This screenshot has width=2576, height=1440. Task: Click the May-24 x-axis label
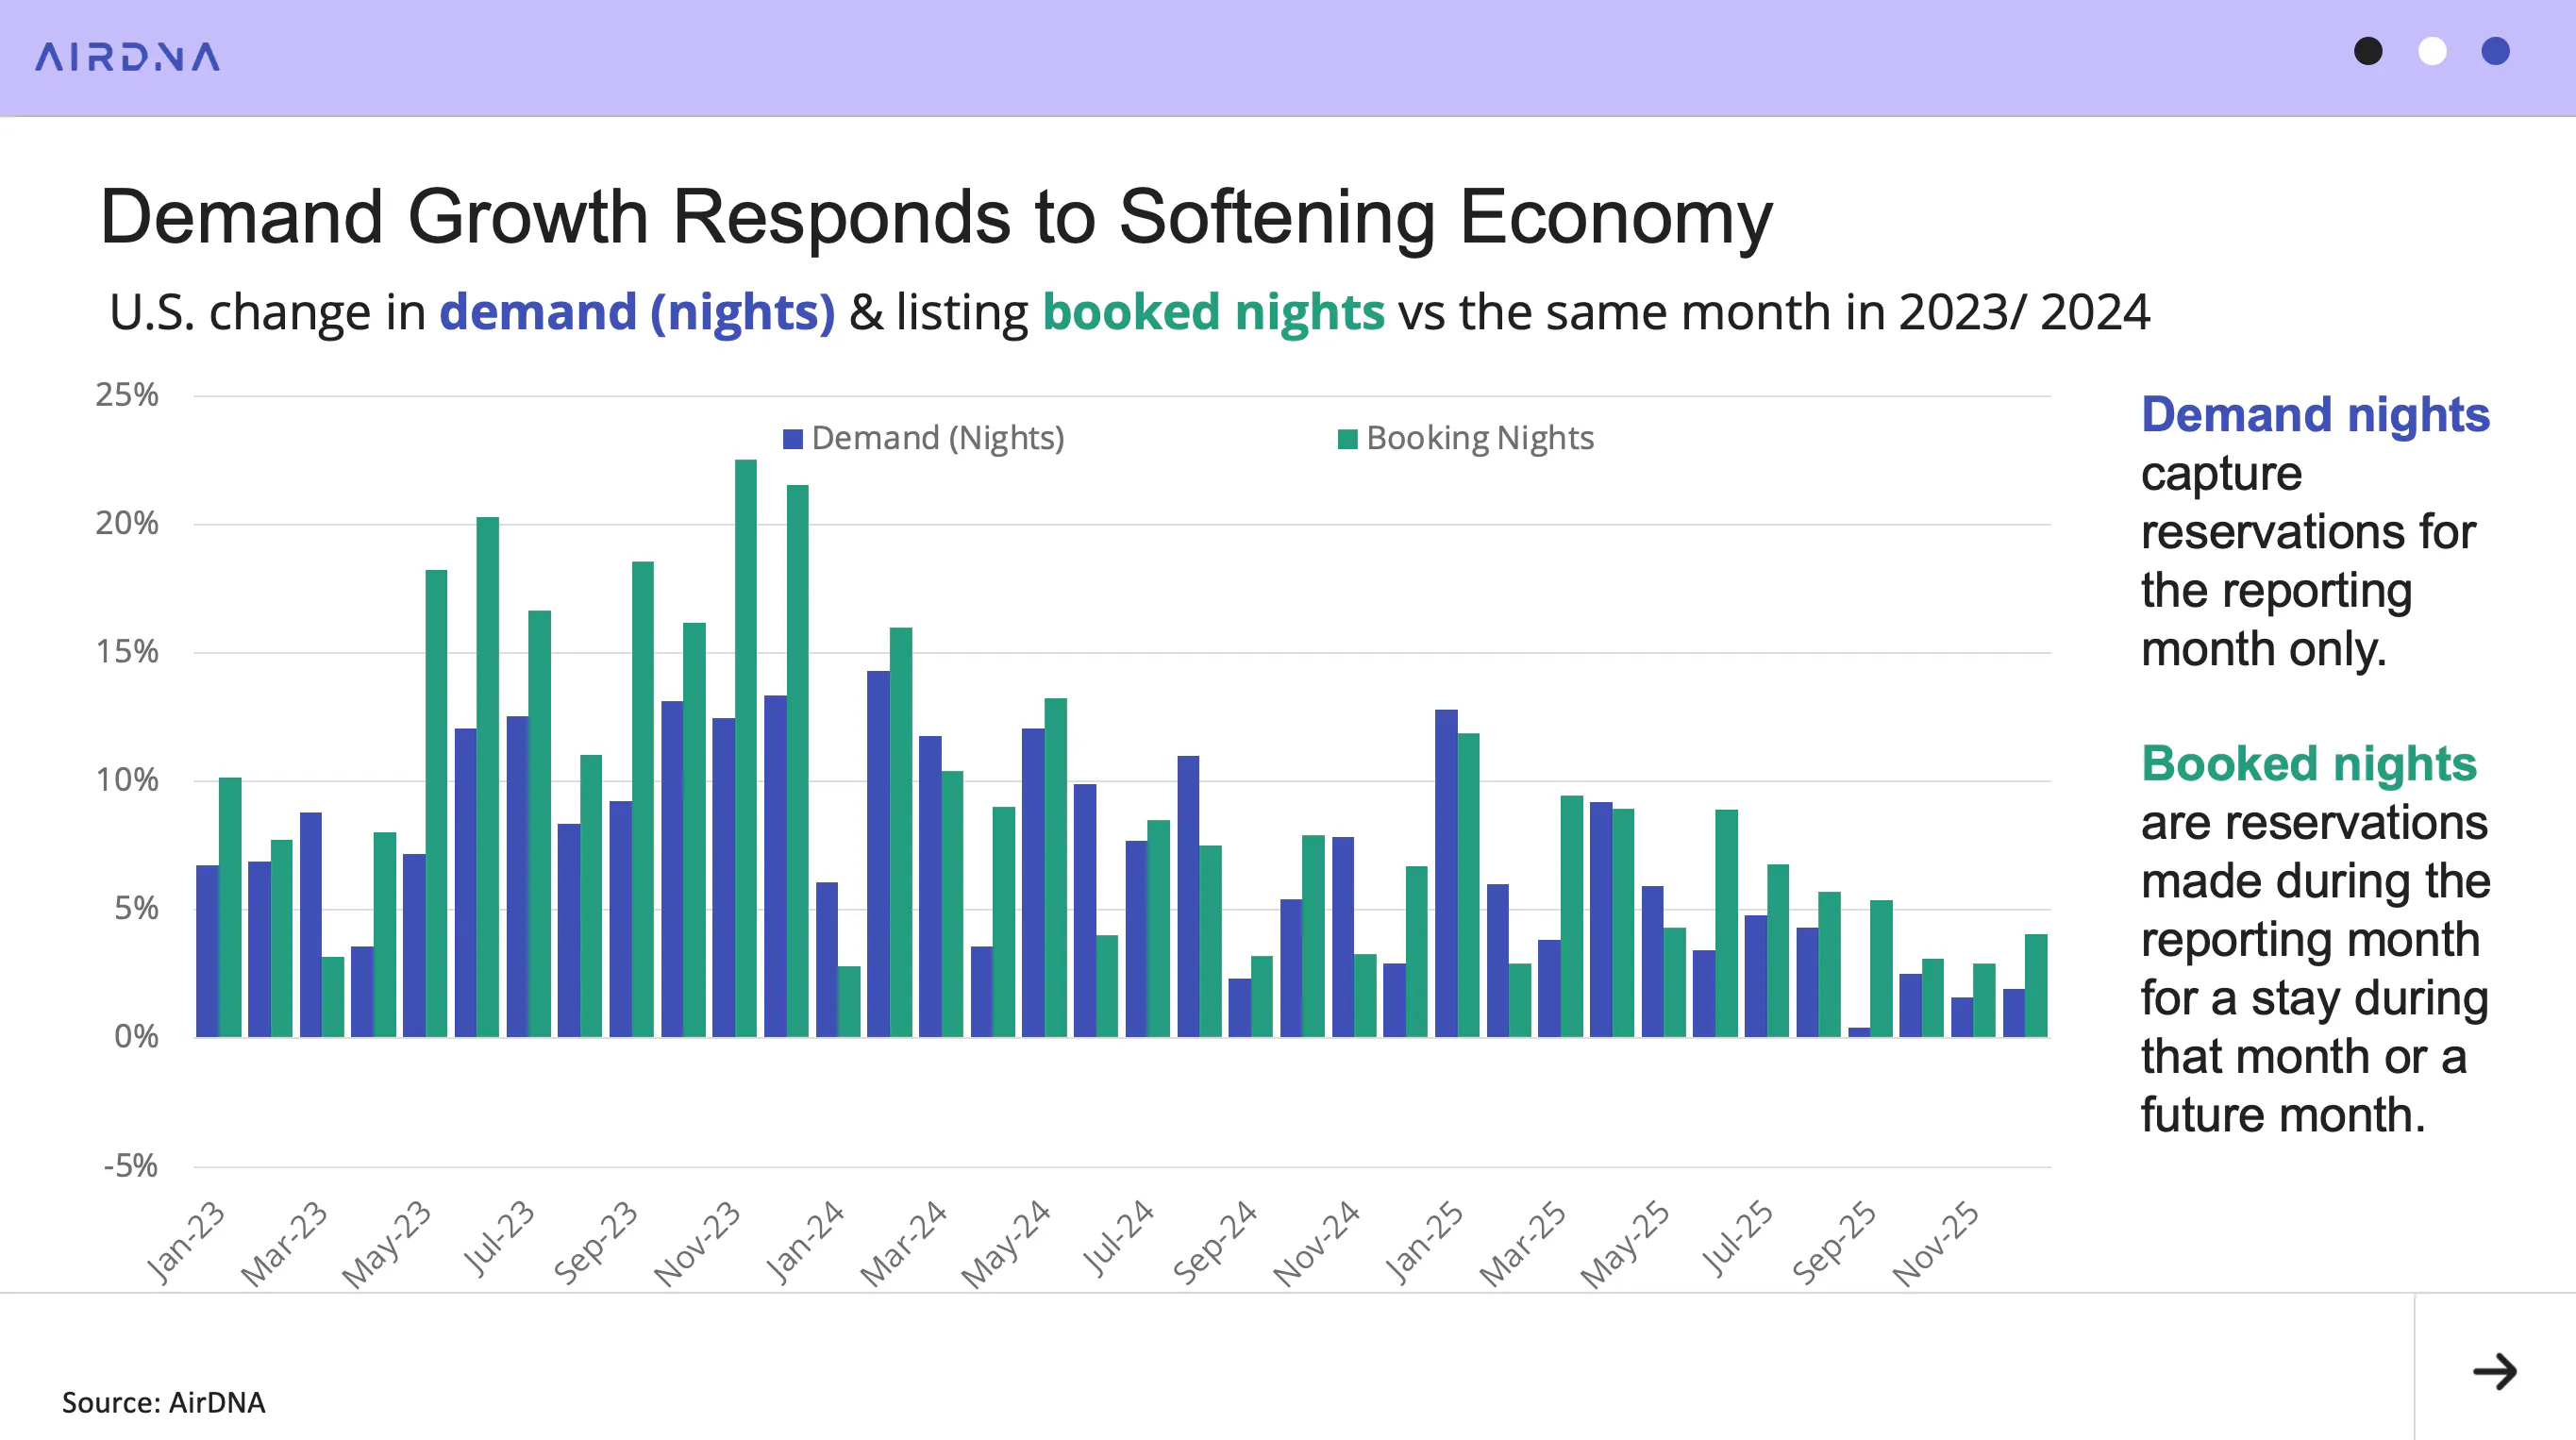pyautogui.click(x=1006, y=1244)
